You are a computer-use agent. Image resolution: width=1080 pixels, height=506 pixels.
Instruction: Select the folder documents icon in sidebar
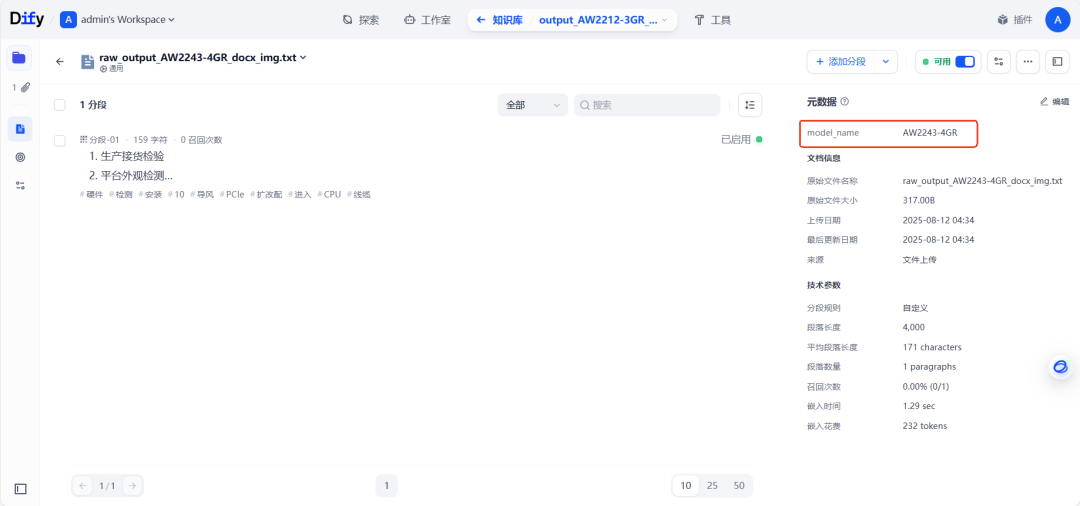coord(19,58)
